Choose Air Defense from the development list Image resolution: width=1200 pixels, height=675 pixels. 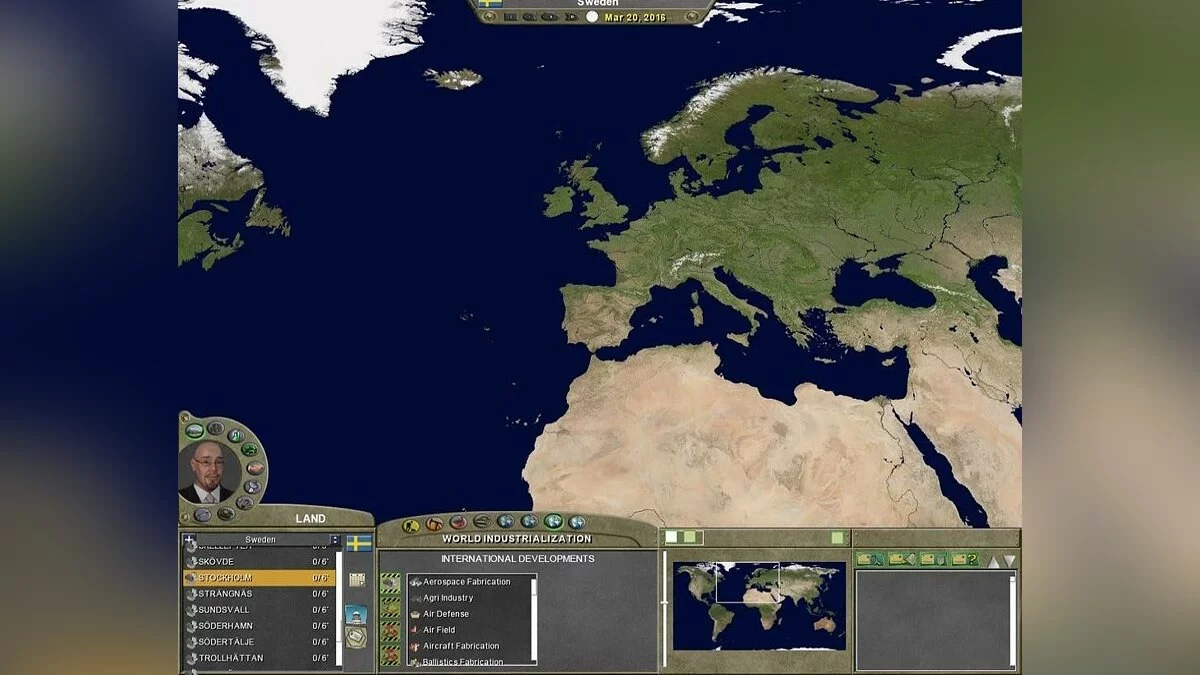coord(445,614)
